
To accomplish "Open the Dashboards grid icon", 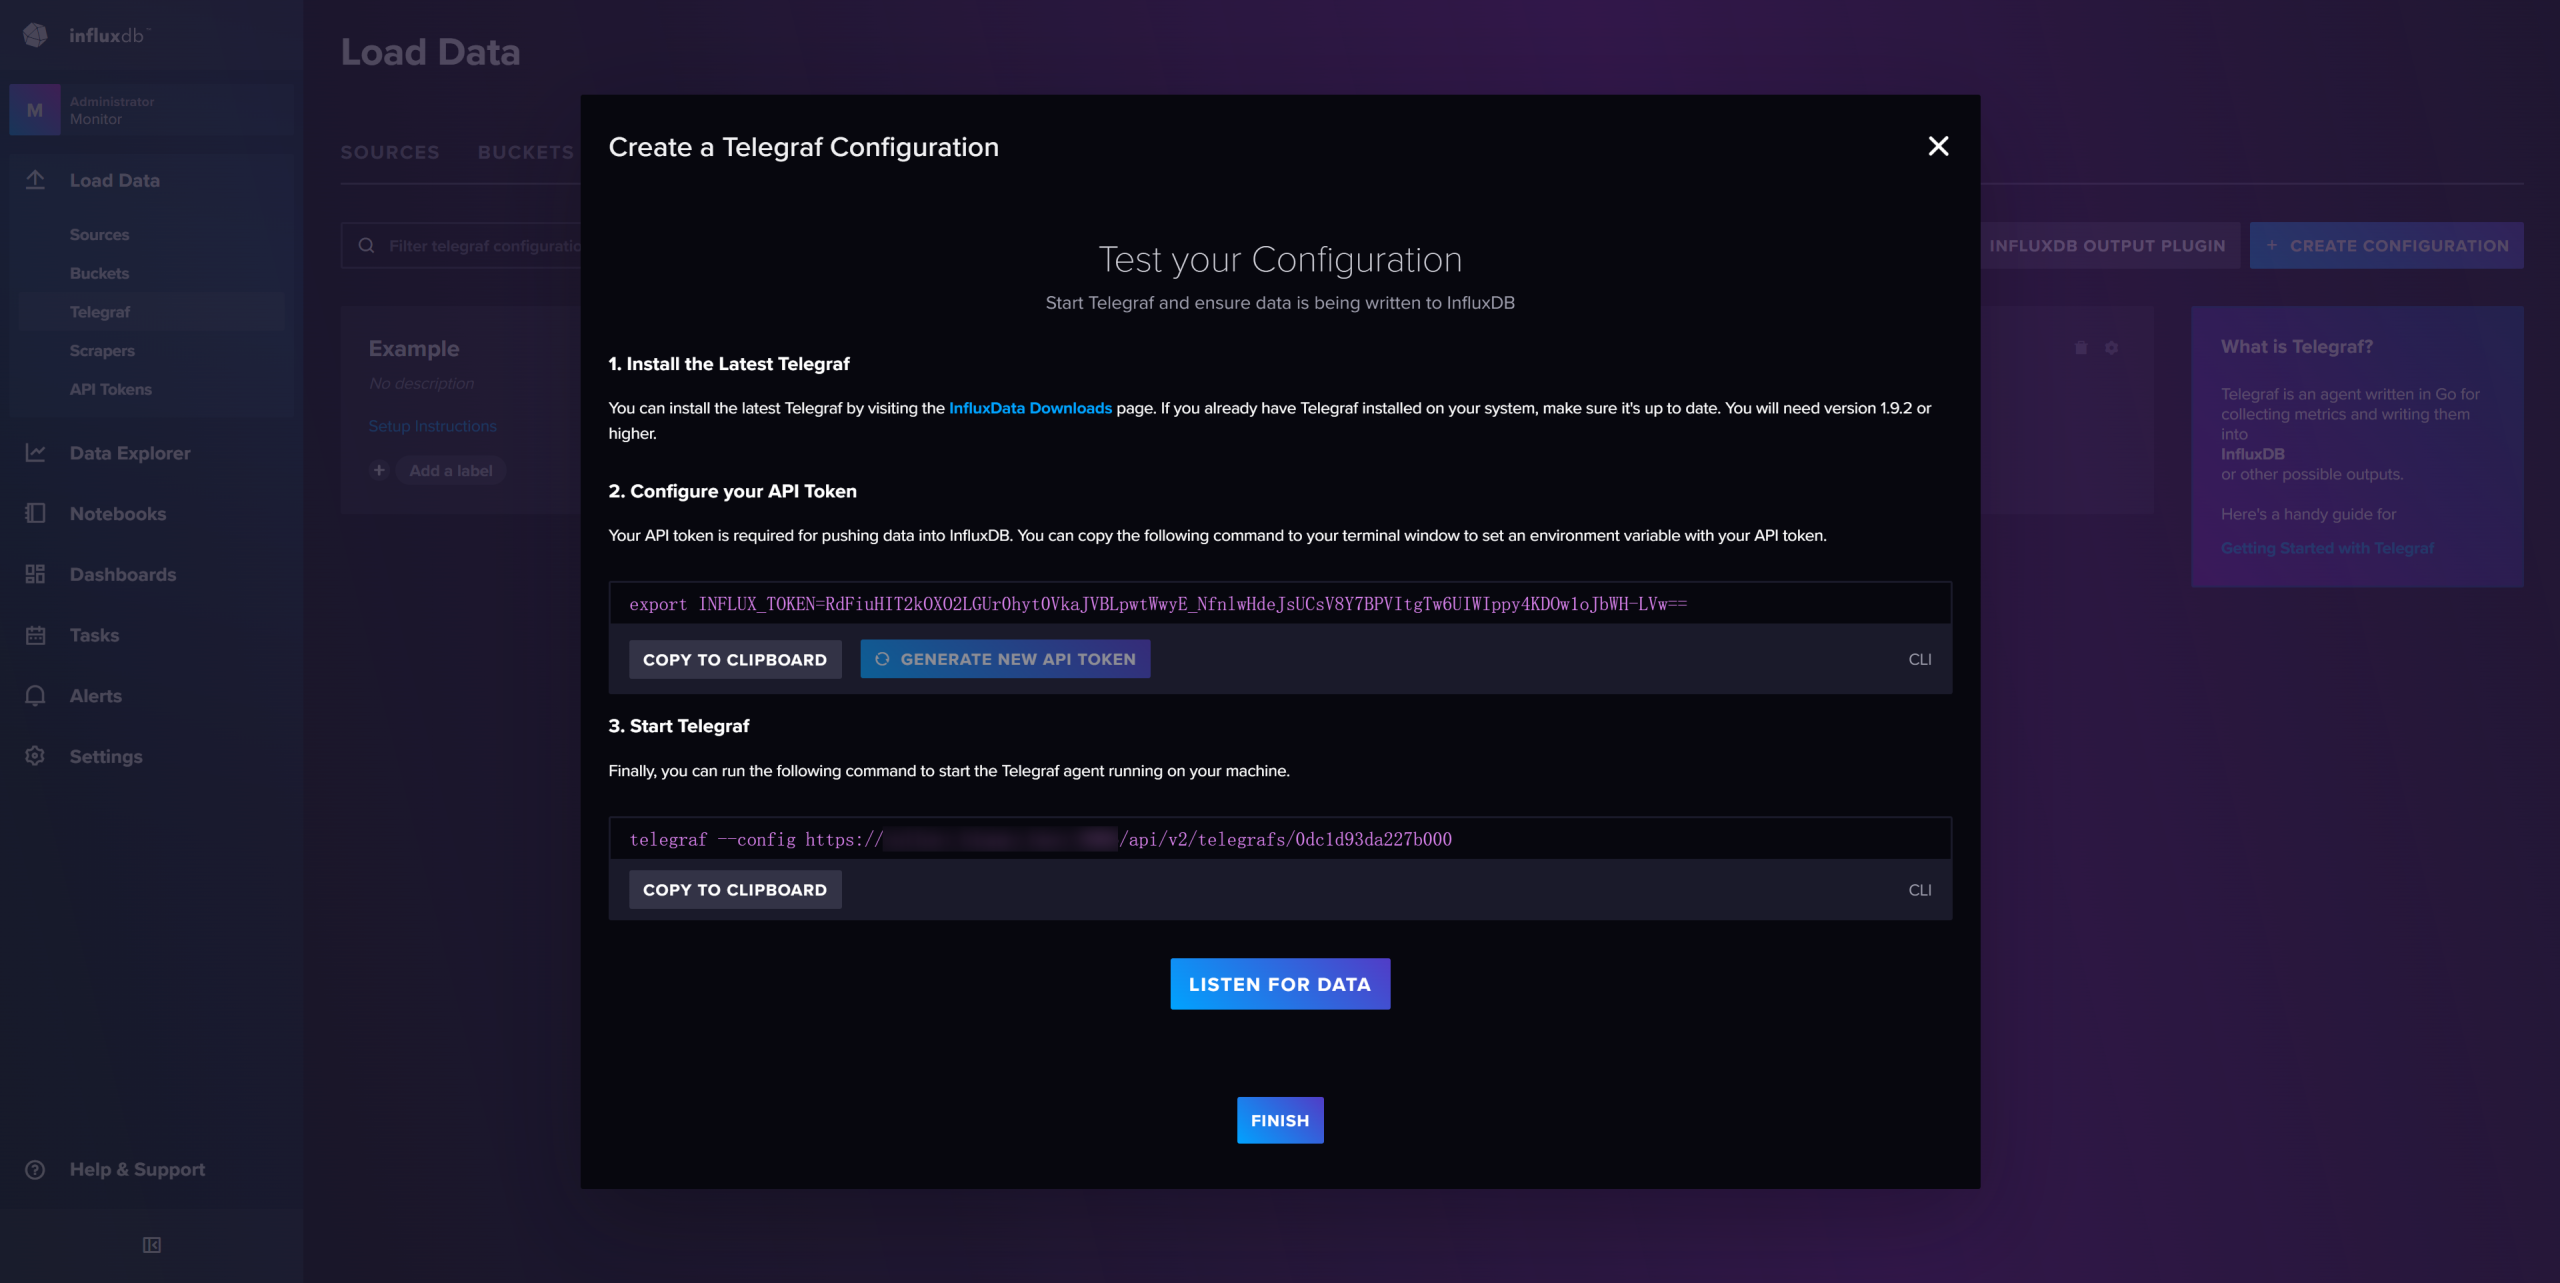I will tap(35, 574).
